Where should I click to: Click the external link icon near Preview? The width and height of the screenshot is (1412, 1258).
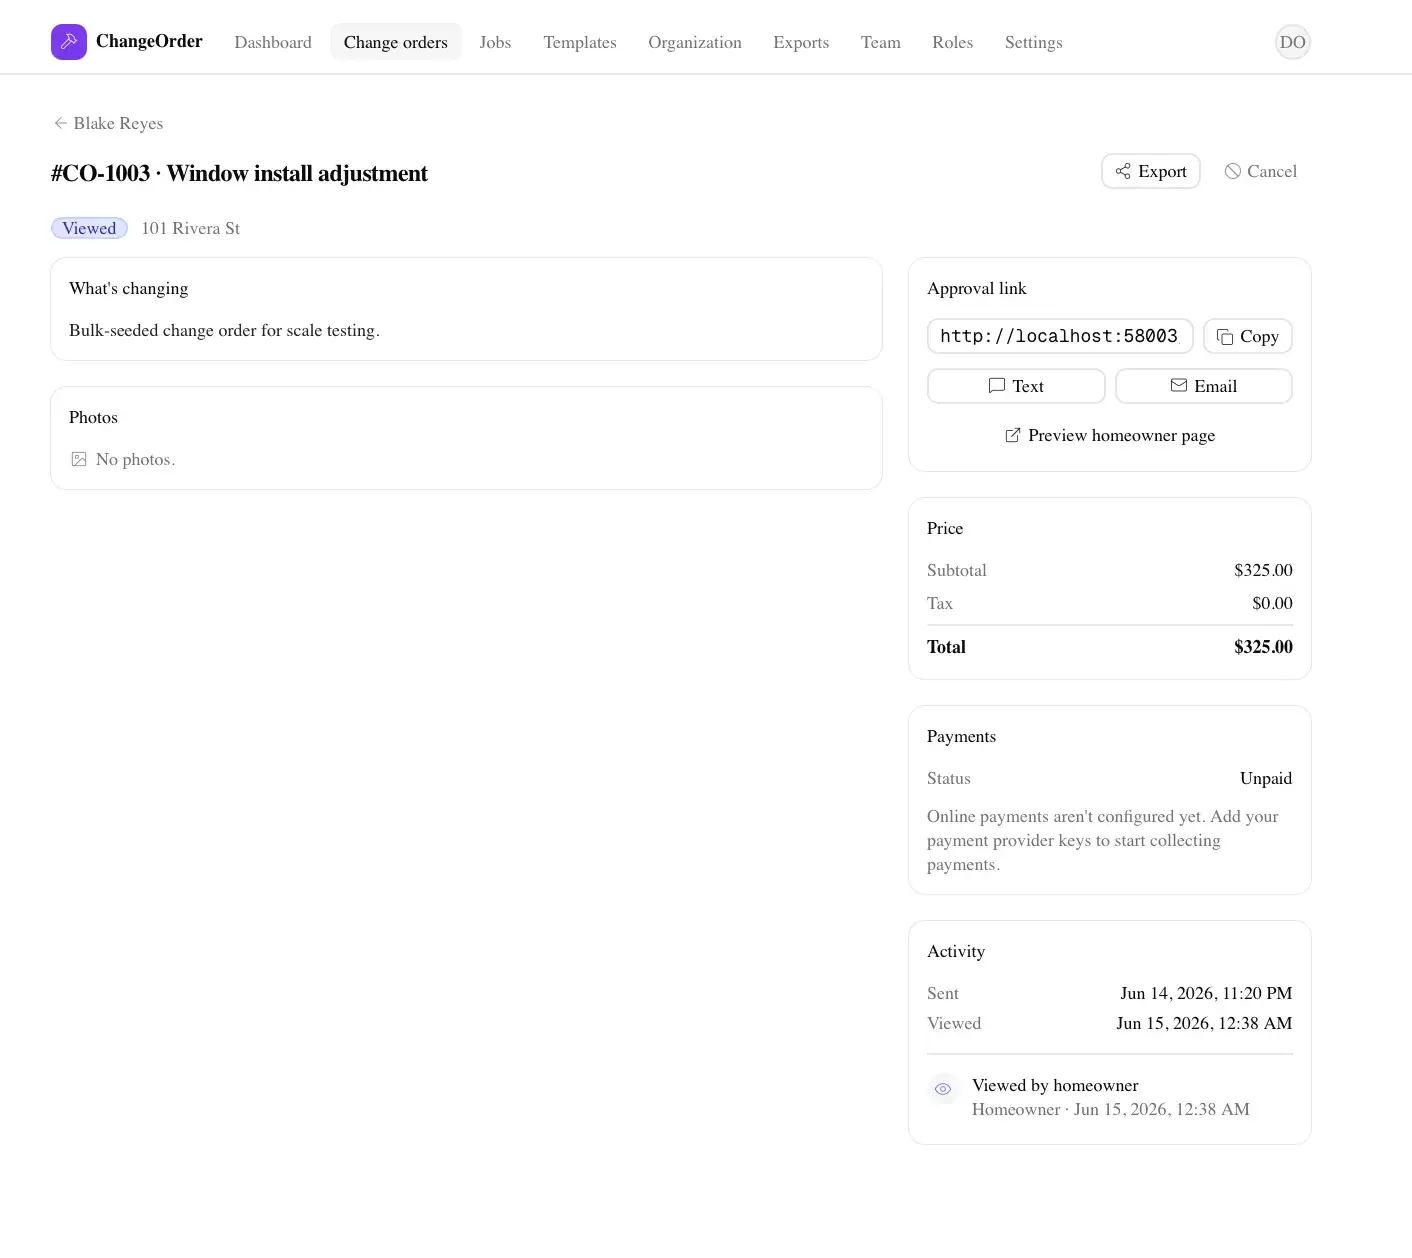1013,435
